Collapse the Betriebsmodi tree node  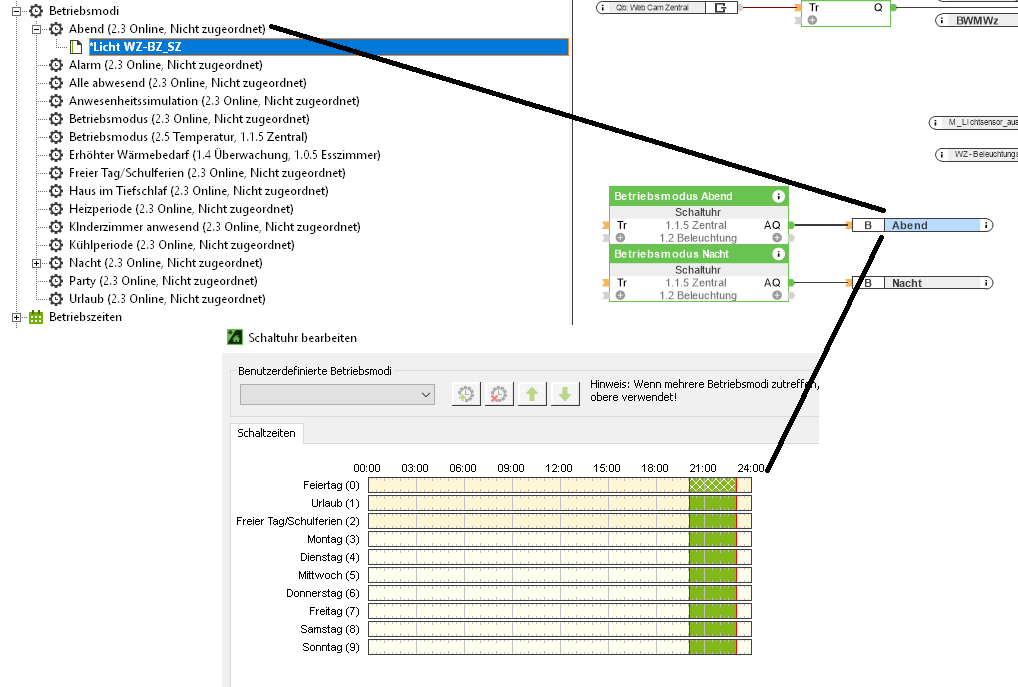(x=17, y=11)
